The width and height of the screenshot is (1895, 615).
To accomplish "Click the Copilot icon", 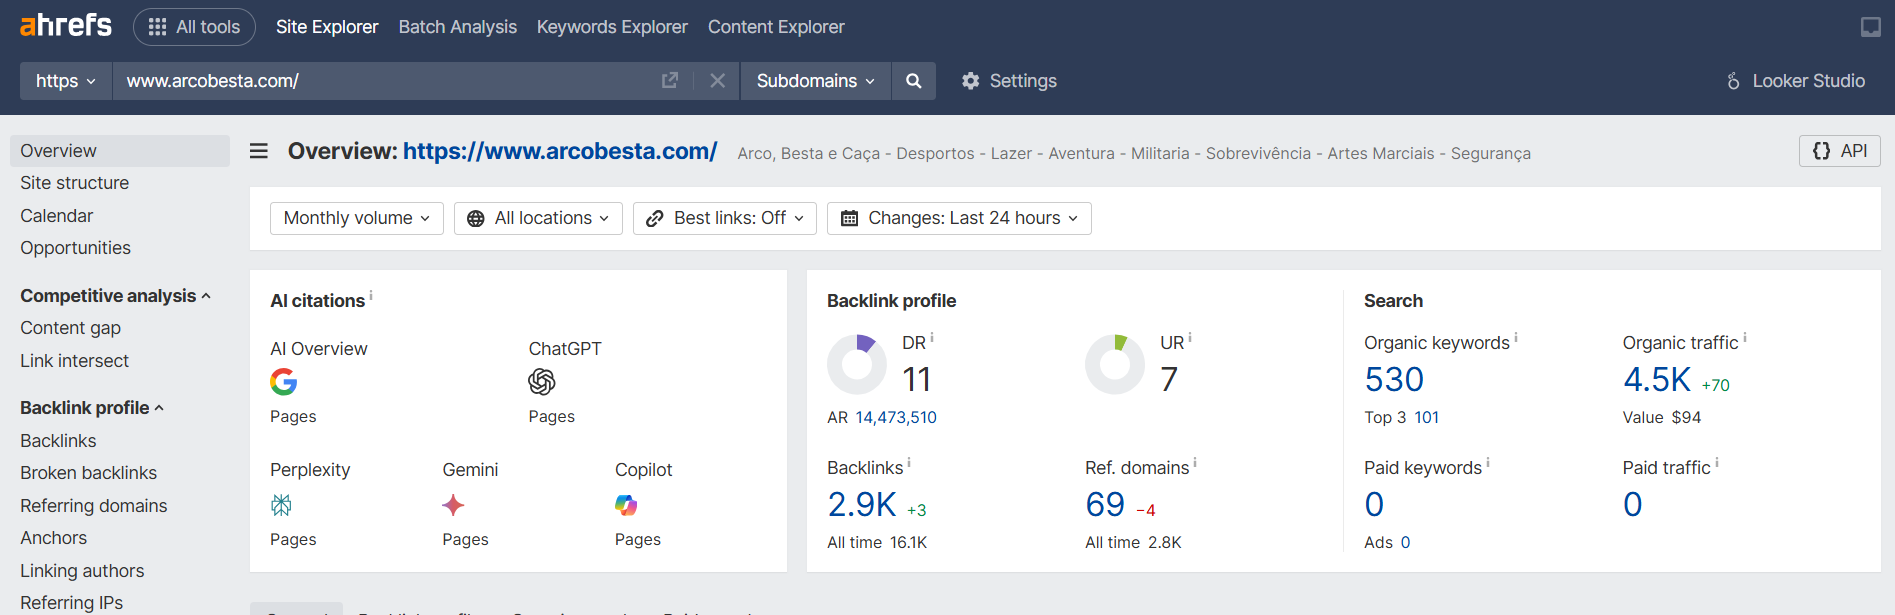I will [x=626, y=506].
